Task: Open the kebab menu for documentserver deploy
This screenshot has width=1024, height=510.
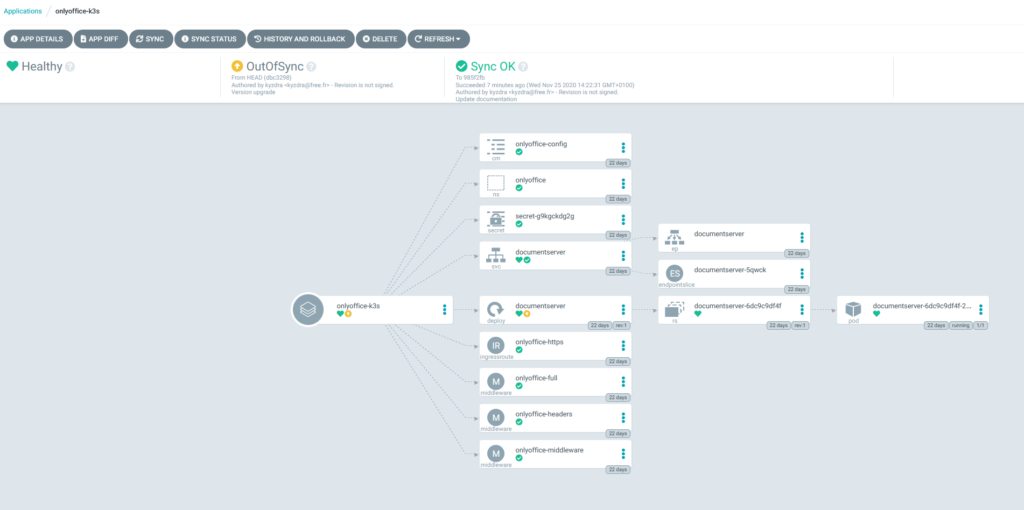Action: pyautogui.click(x=624, y=310)
